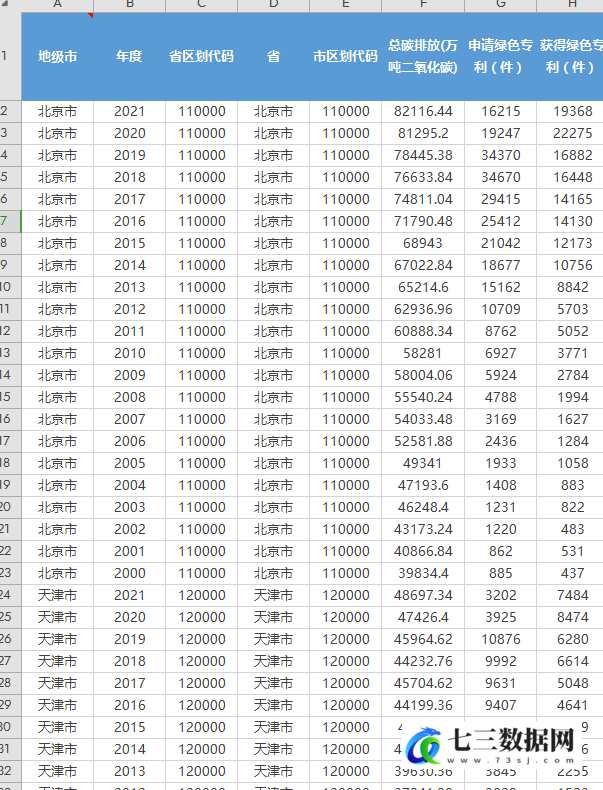The image size is (603, 790).
Task: Click the cell with 34370
Action: [x=501, y=155]
